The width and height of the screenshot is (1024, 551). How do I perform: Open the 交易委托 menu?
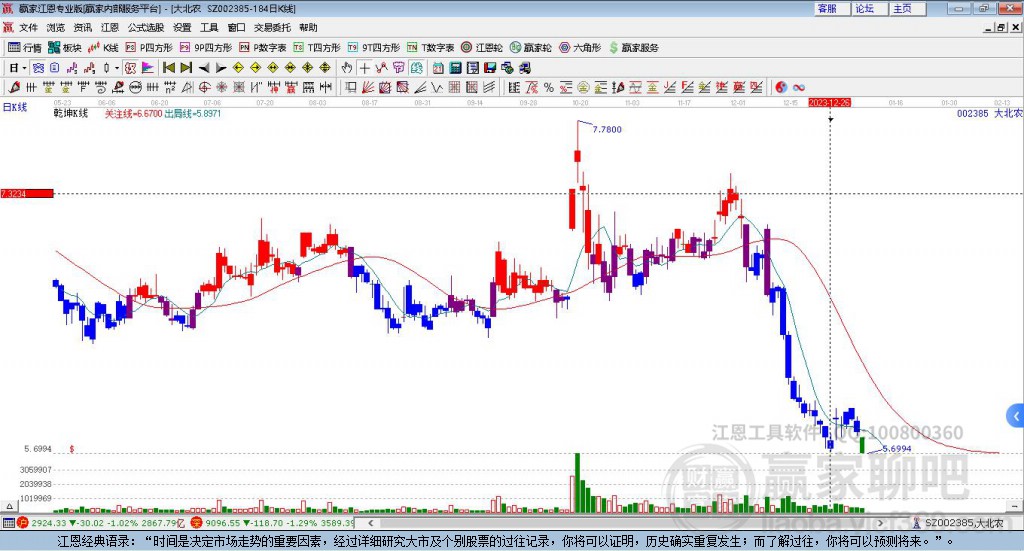[x=272, y=27]
